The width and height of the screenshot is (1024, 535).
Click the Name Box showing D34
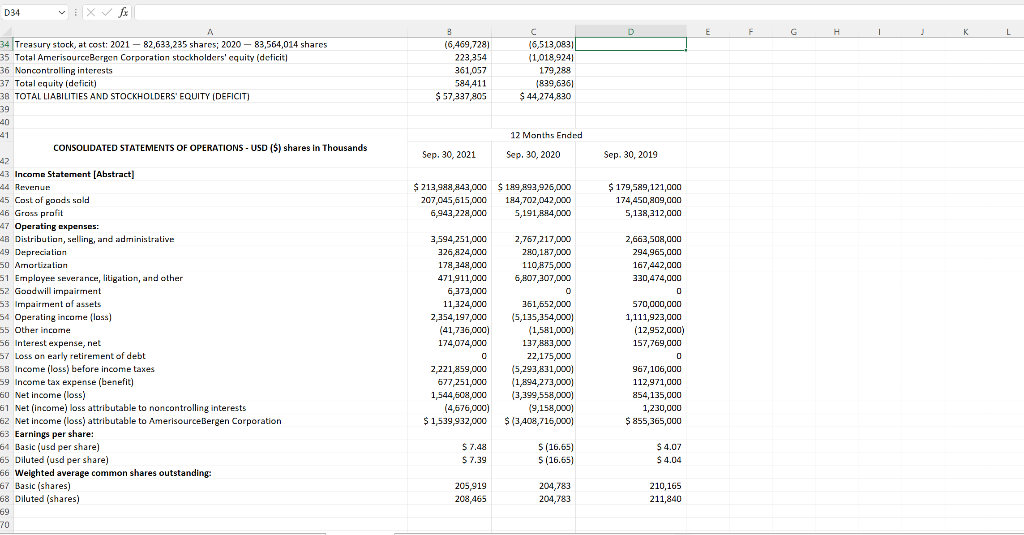[x=29, y=12]
